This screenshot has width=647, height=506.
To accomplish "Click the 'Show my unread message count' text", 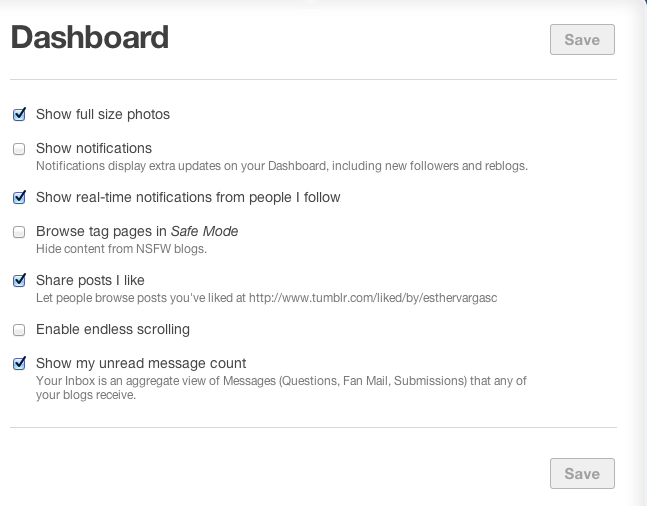I will [141, 364].
